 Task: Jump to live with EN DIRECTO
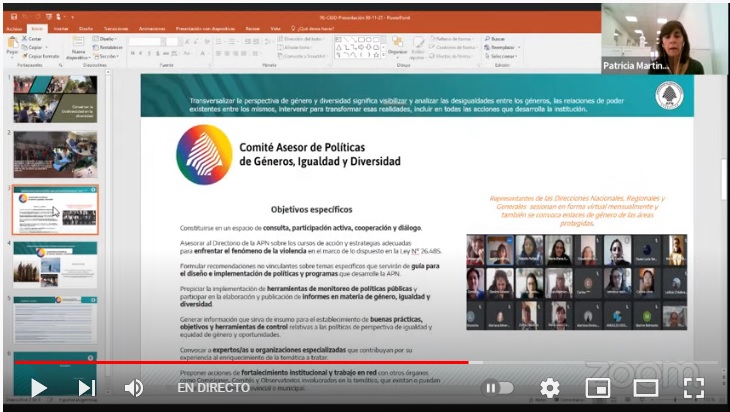tap(213, 388)
